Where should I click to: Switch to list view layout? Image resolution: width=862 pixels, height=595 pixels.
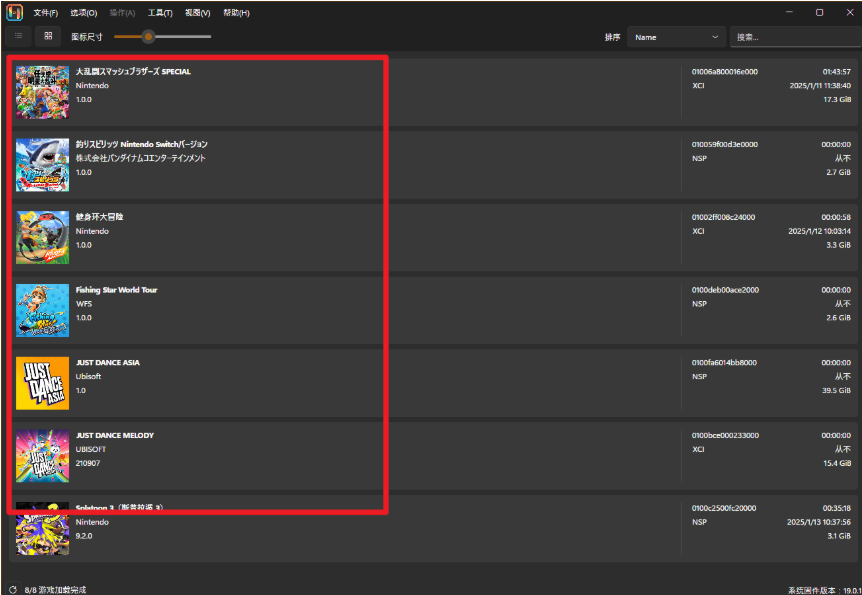coord(18,36)
